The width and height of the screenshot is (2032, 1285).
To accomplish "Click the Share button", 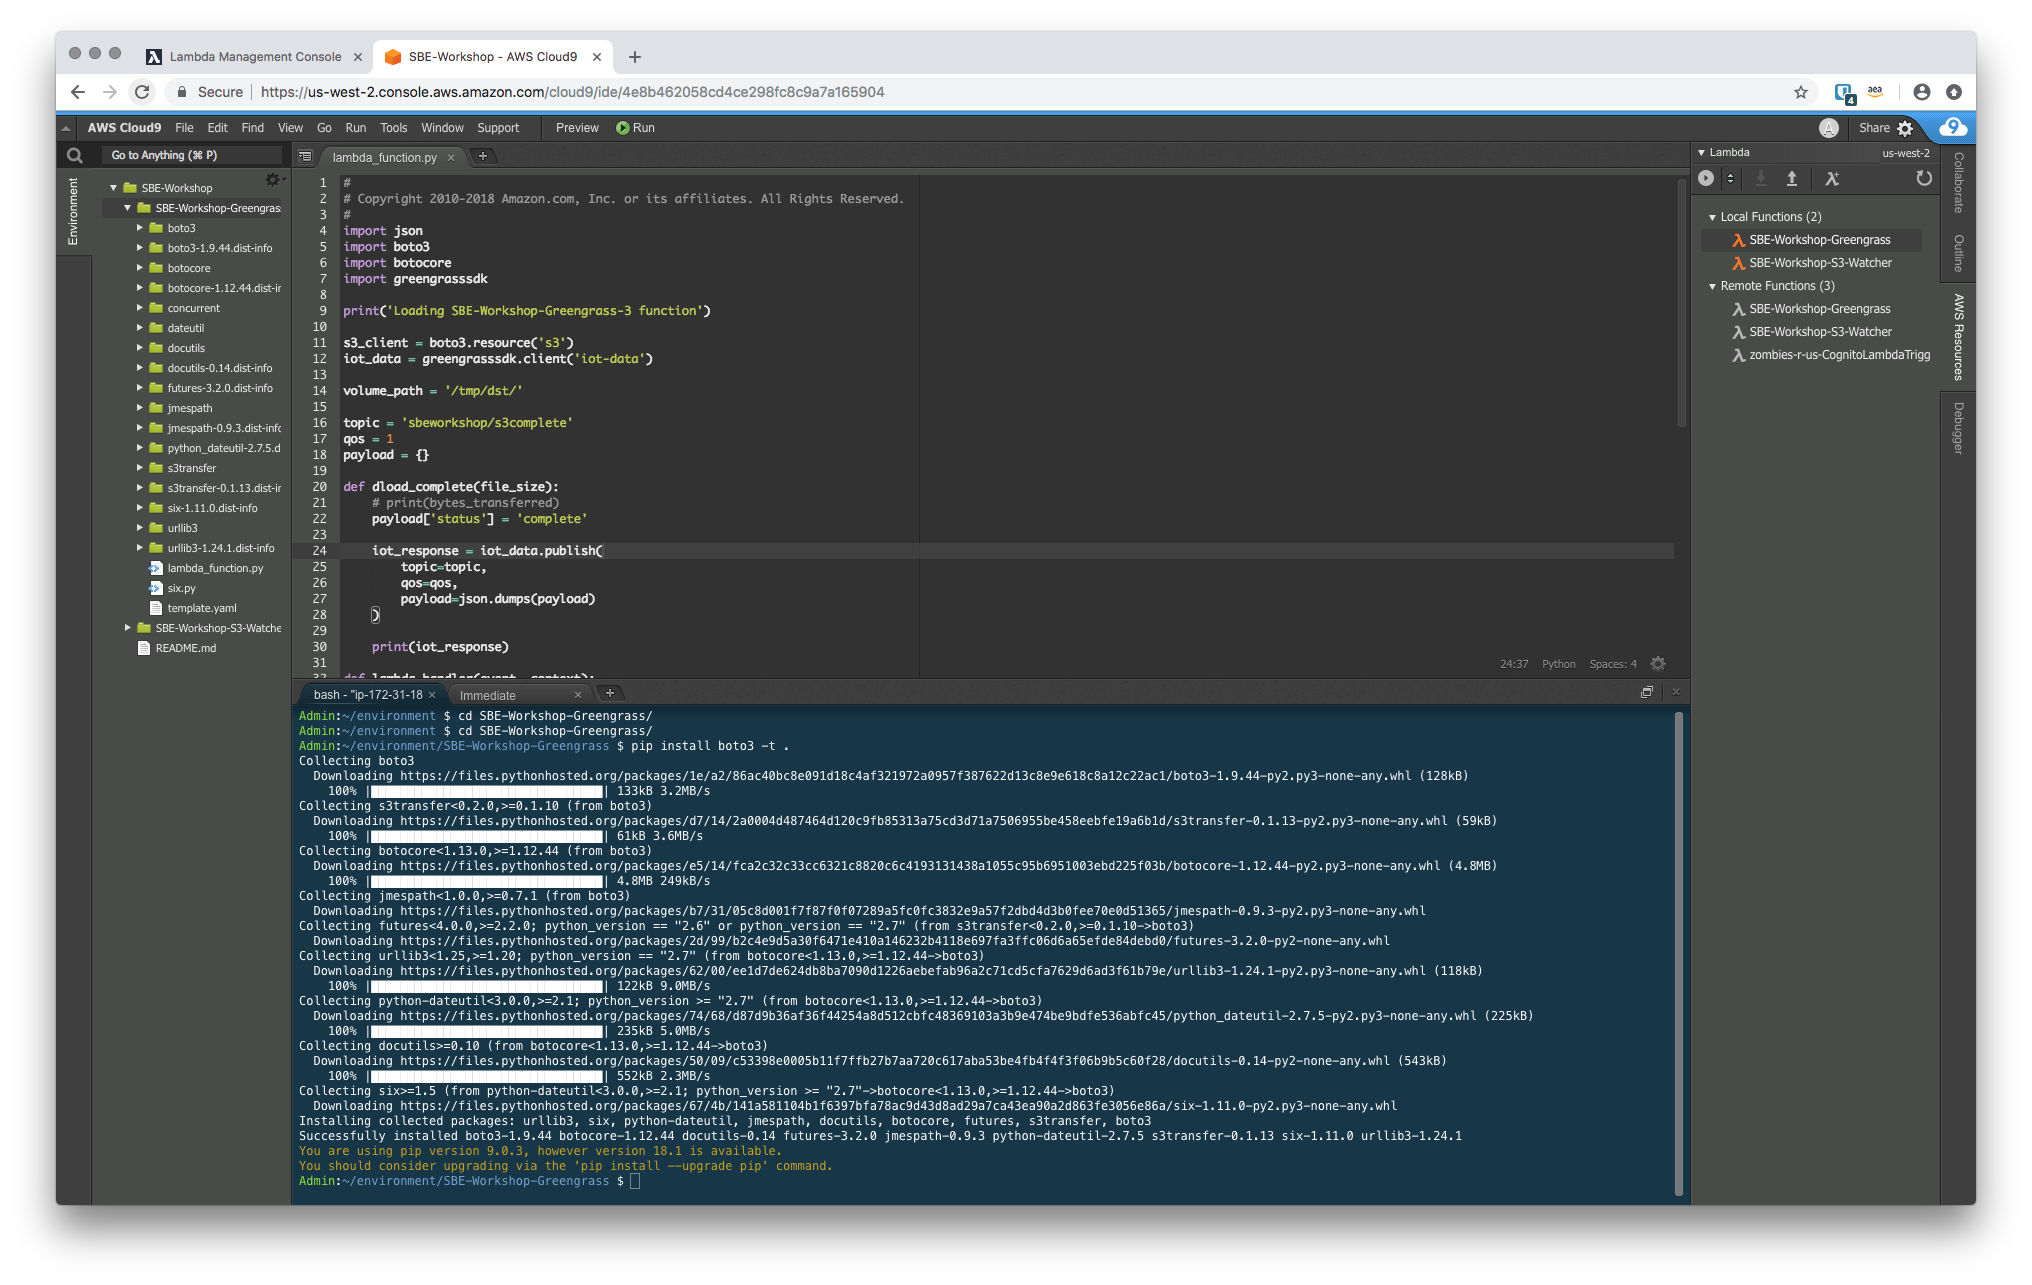I will point(1874,128).
